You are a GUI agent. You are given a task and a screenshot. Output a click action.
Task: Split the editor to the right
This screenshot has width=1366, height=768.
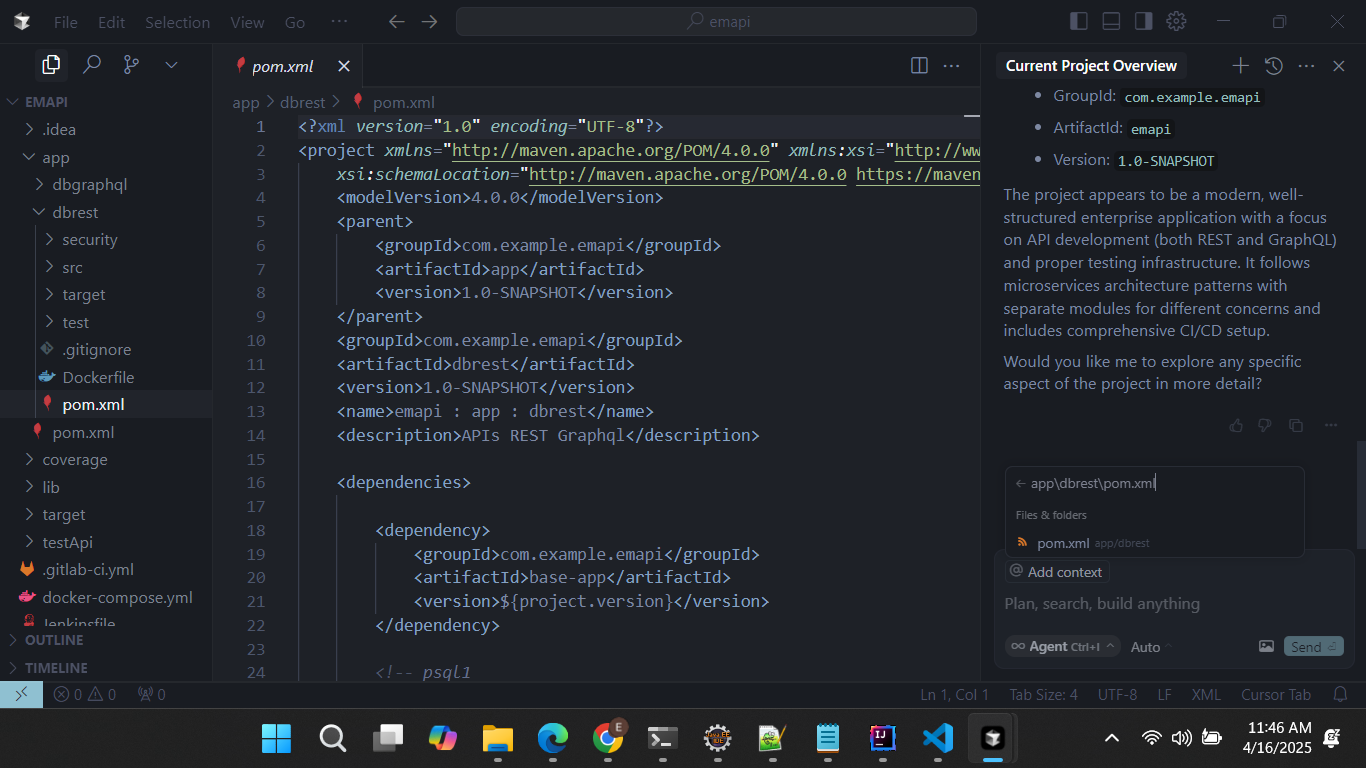coord(920,66)
